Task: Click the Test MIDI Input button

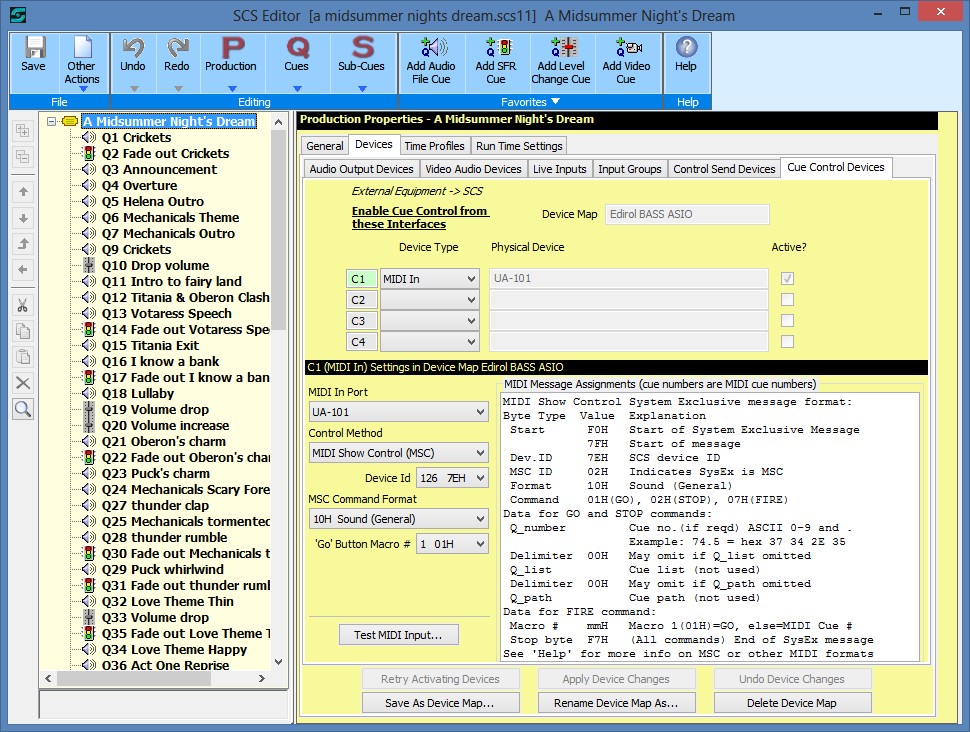Action: pyautogui.click(x=398, y=634)
